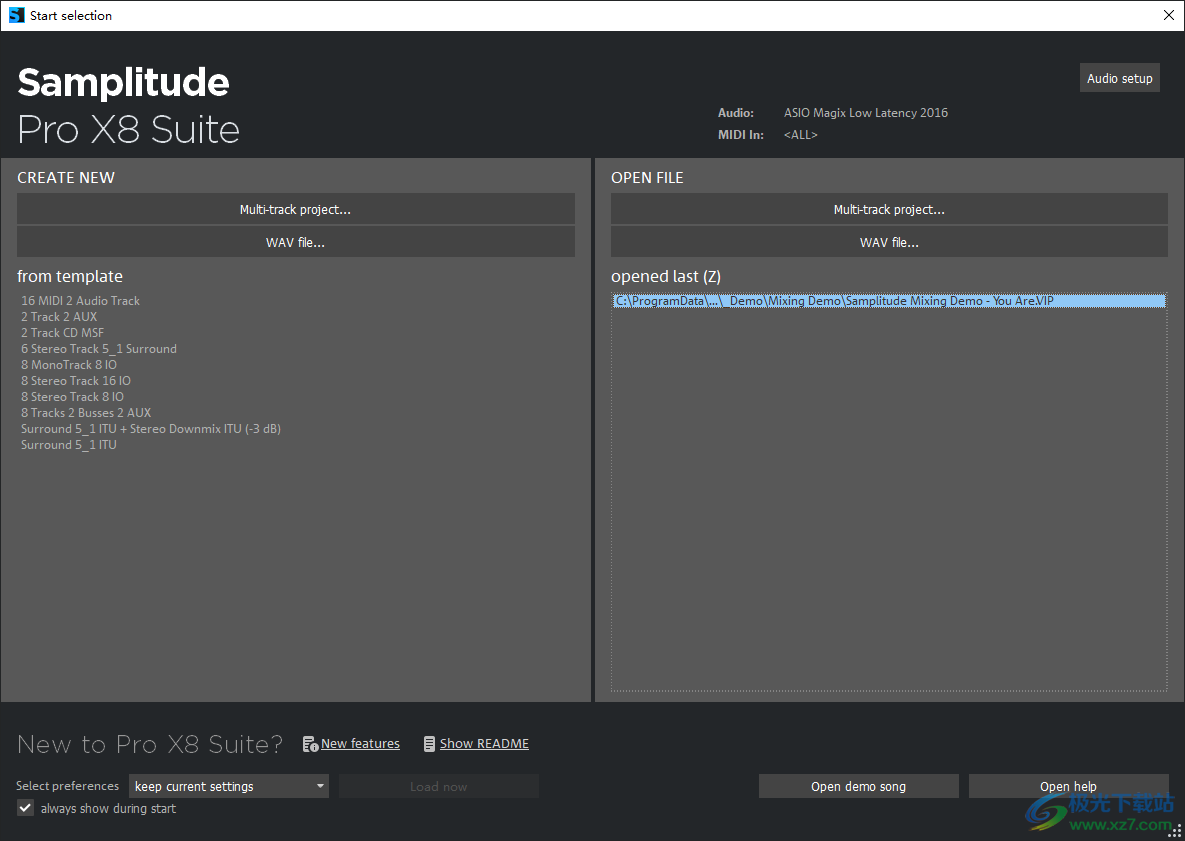This screenshot has width=1185, height=841.
Task: Open an existing WAV file
Action: coord(889,243)
